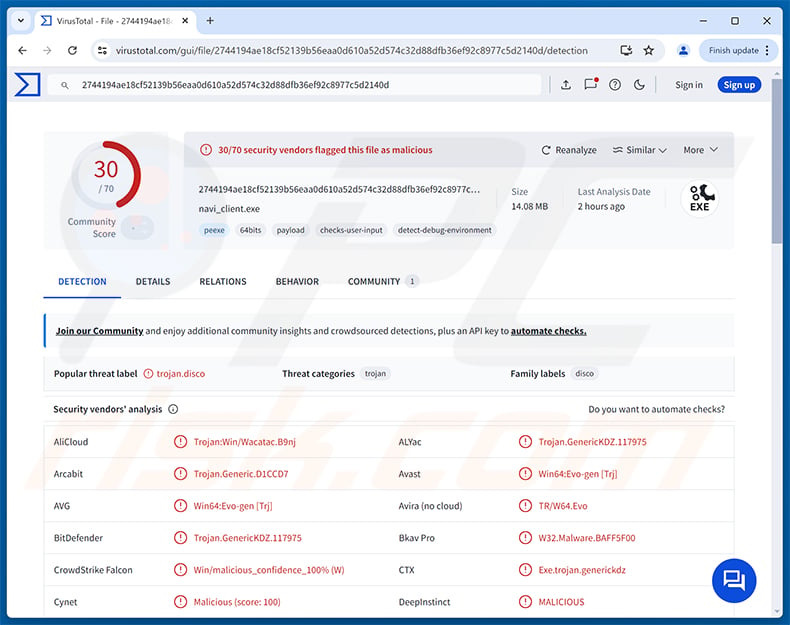Click the hash search input field
This screenshot has width=790, height=625.
pos(295,85)
